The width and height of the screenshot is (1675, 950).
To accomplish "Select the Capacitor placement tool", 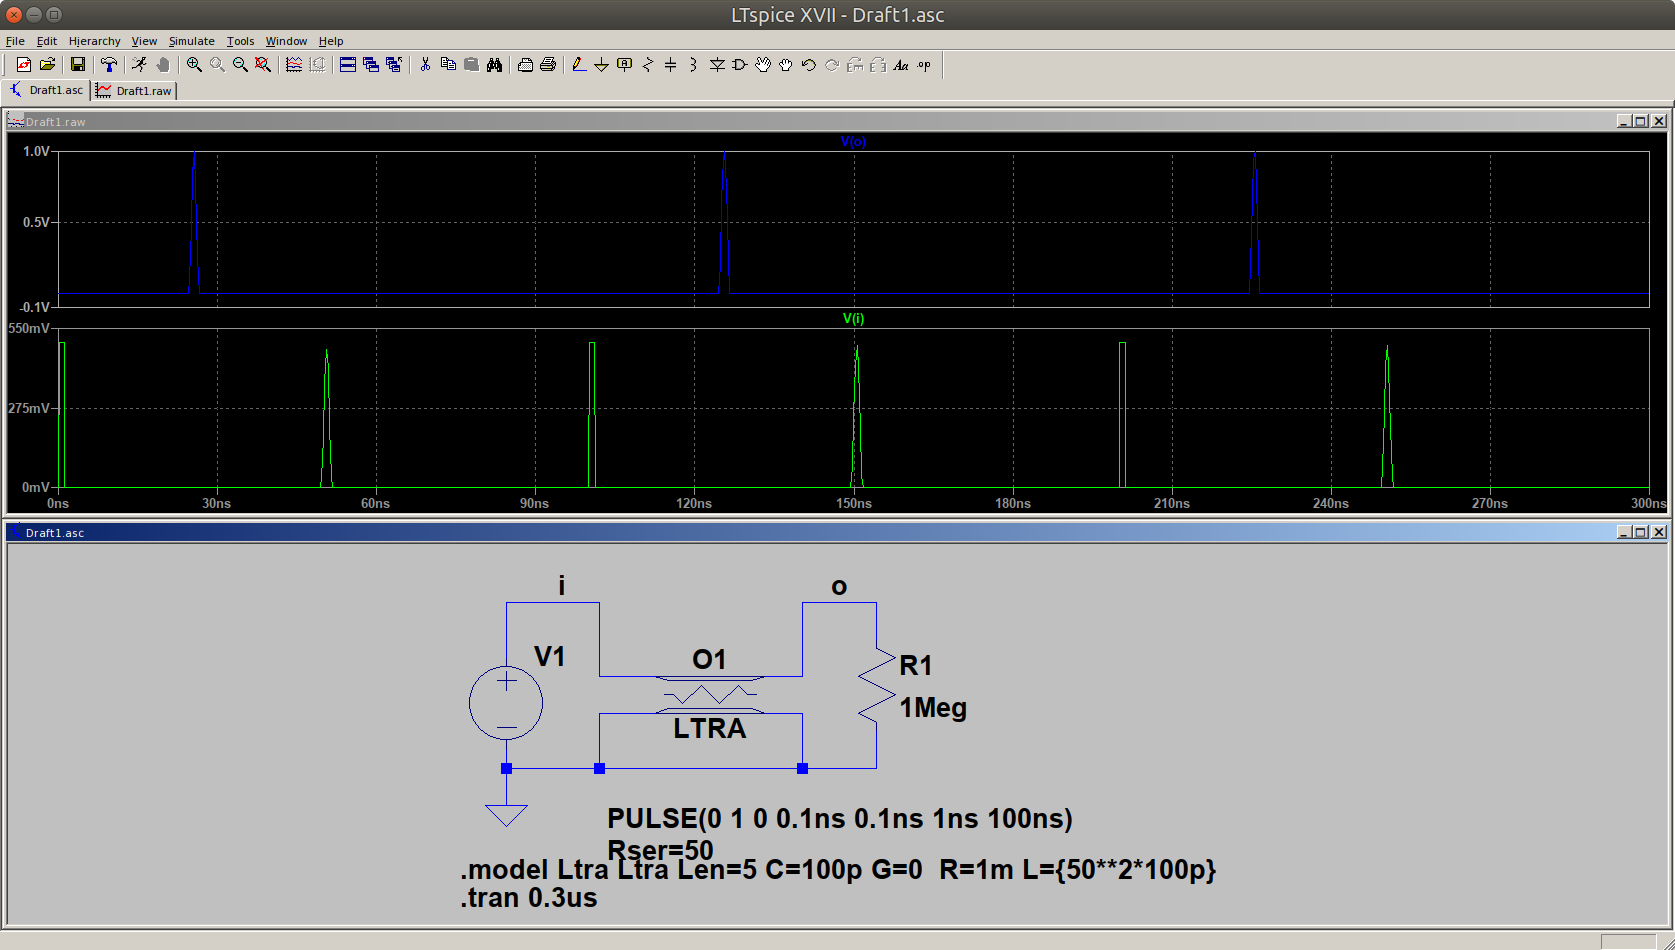I will pyautogui.click(x=670, y=65).
